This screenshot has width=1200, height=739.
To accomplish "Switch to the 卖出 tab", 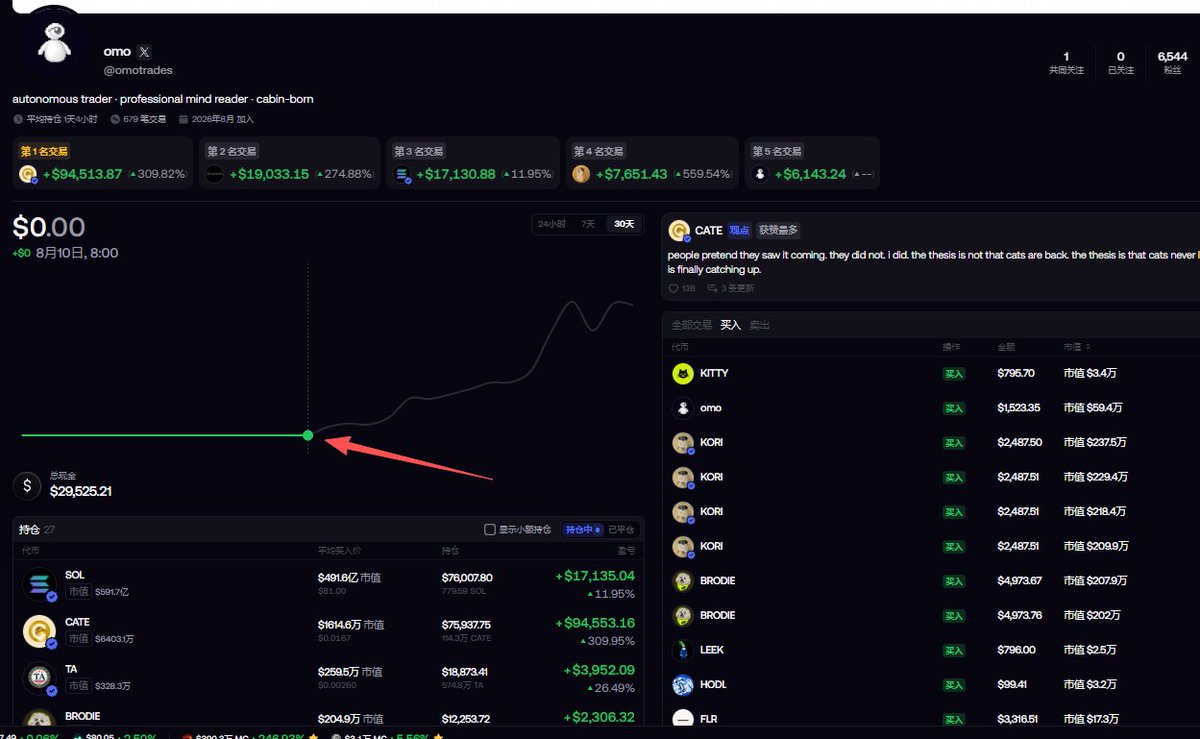I will tap(760, 325).
